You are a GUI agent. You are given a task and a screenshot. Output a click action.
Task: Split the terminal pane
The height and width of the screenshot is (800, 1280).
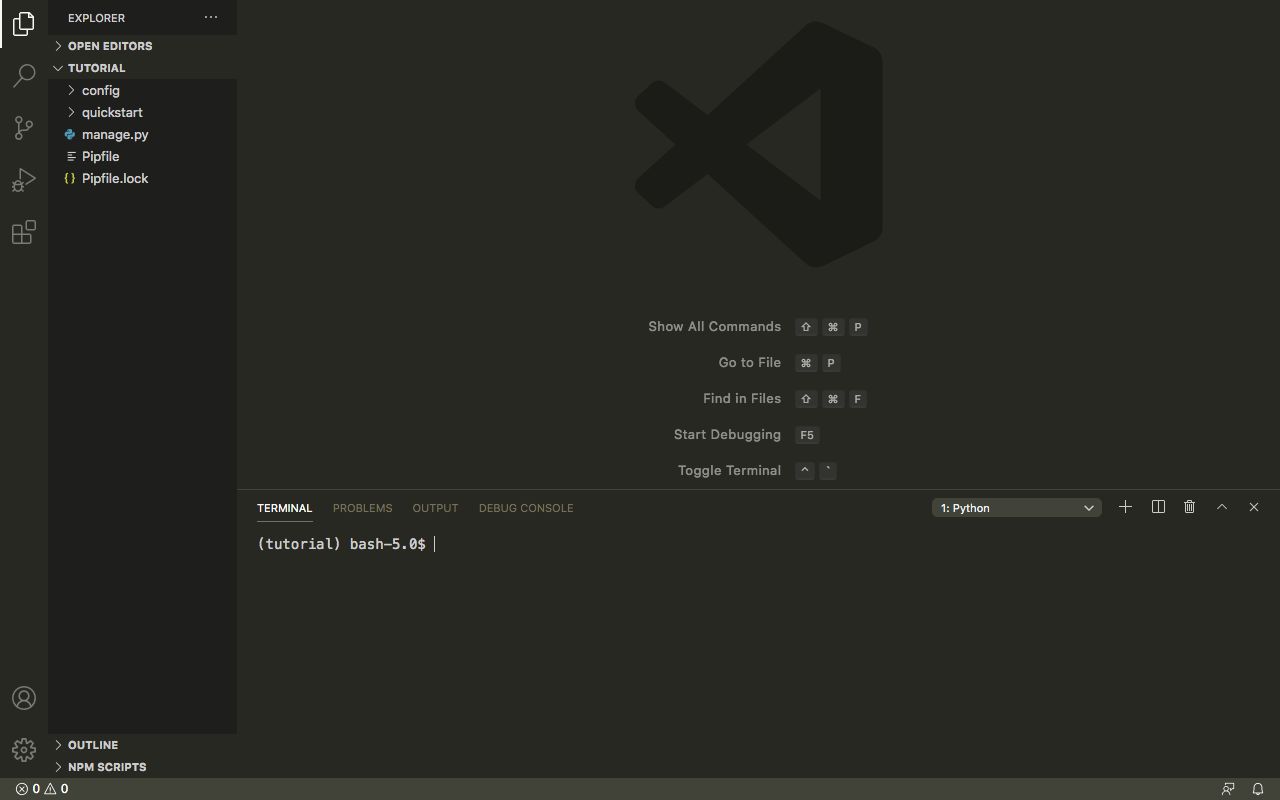tap(1158, 507)
